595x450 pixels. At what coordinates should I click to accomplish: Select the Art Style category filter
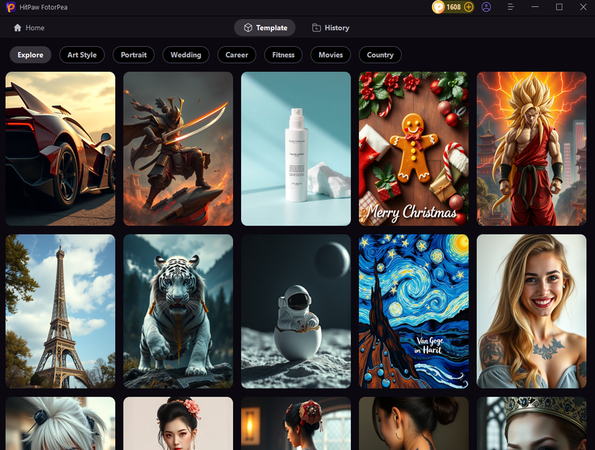82,55
